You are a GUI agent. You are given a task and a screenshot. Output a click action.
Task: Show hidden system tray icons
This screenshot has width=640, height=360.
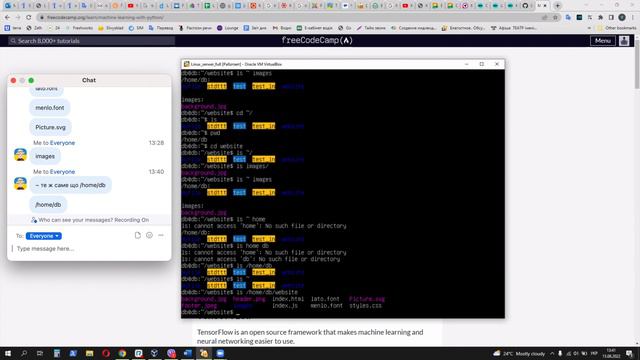(x=552, y=353)
